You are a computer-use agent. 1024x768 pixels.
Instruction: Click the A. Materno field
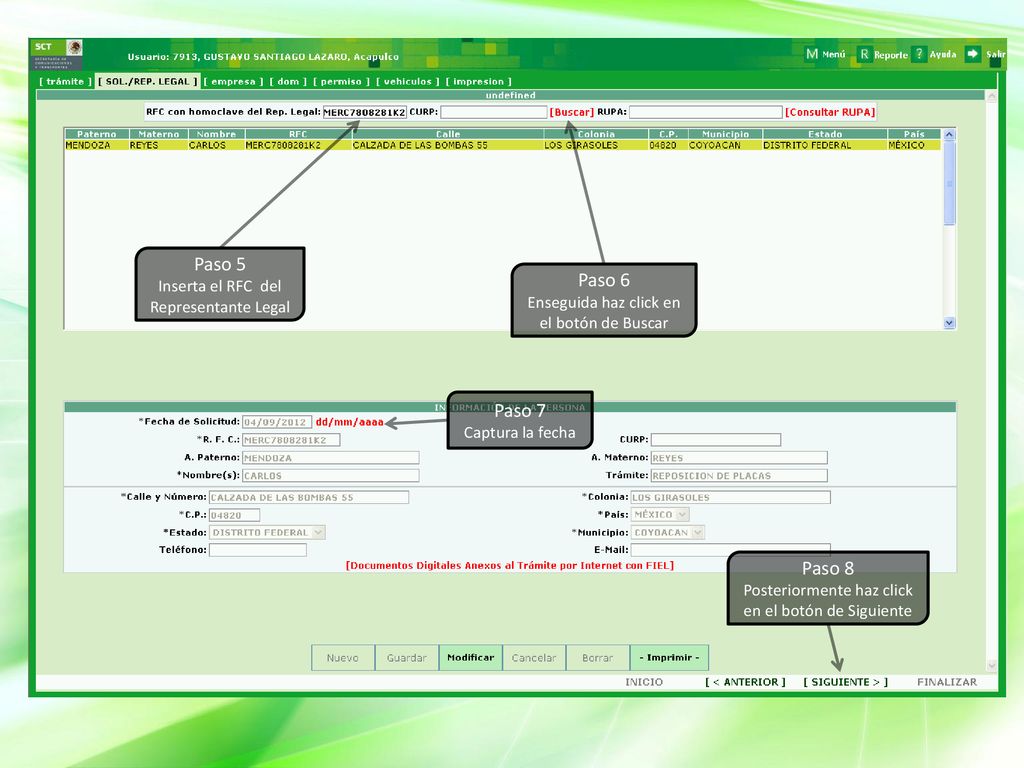click(739, 458)
